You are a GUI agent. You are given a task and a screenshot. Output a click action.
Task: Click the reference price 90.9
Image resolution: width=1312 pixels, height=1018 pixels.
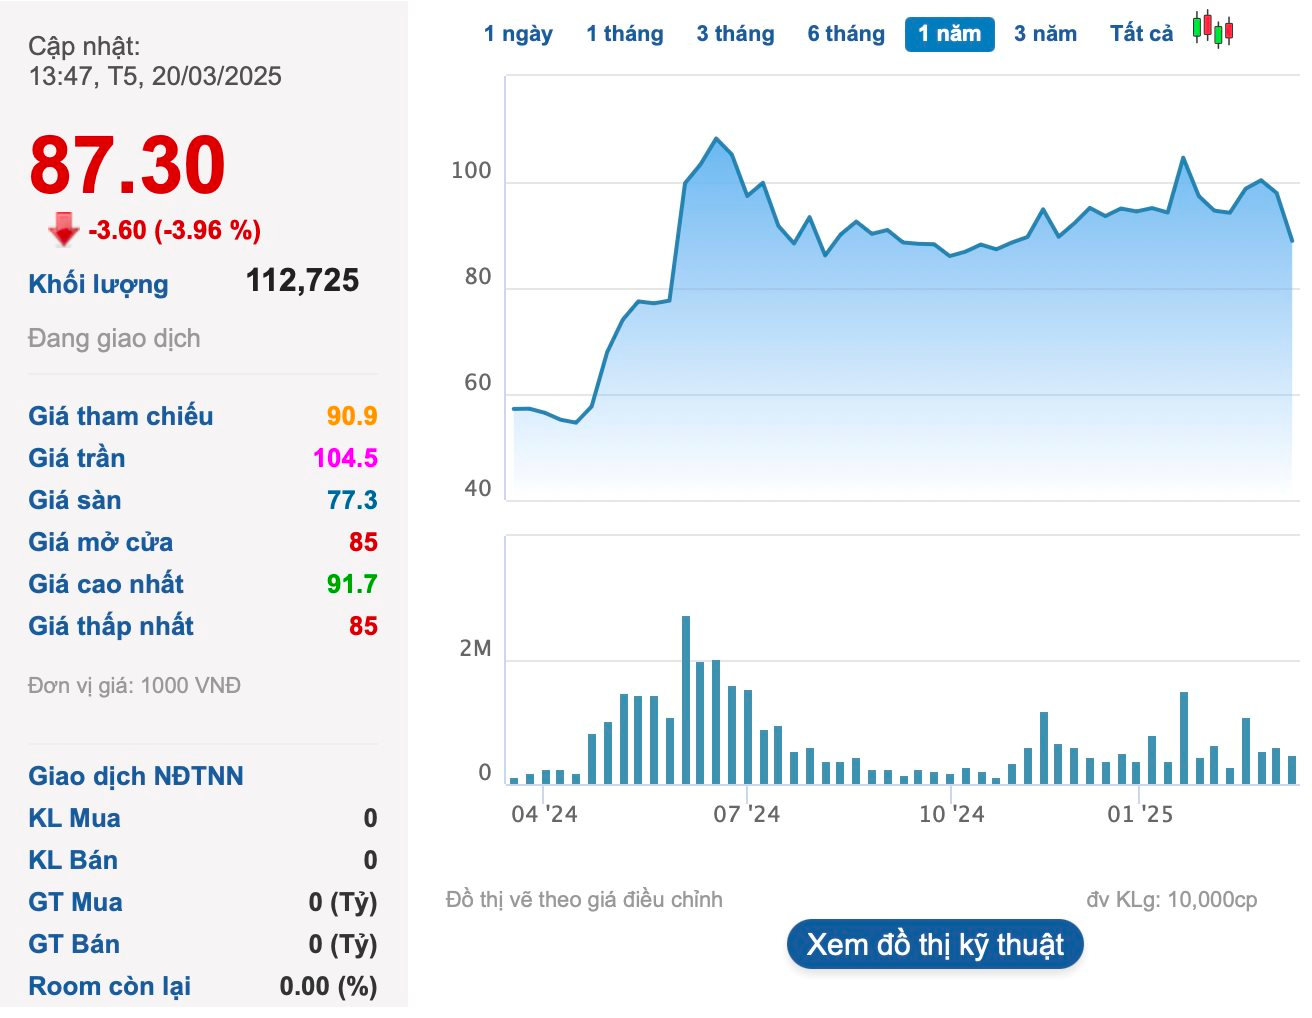click(352, 416)
